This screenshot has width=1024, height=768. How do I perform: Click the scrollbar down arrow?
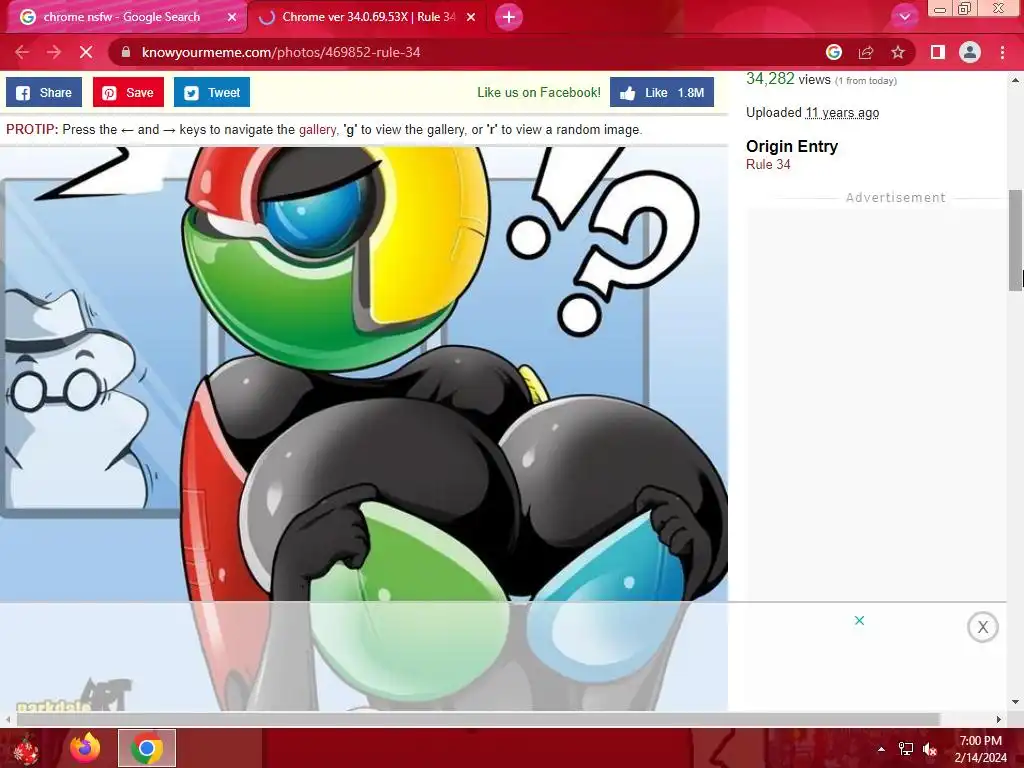click(1015, 702)
